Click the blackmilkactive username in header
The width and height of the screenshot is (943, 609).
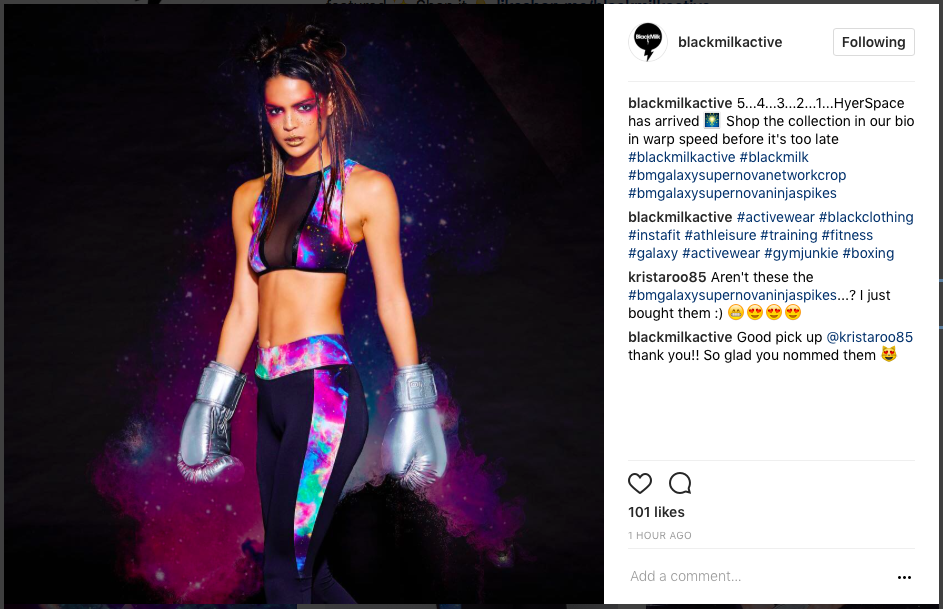tap(730, 42)
